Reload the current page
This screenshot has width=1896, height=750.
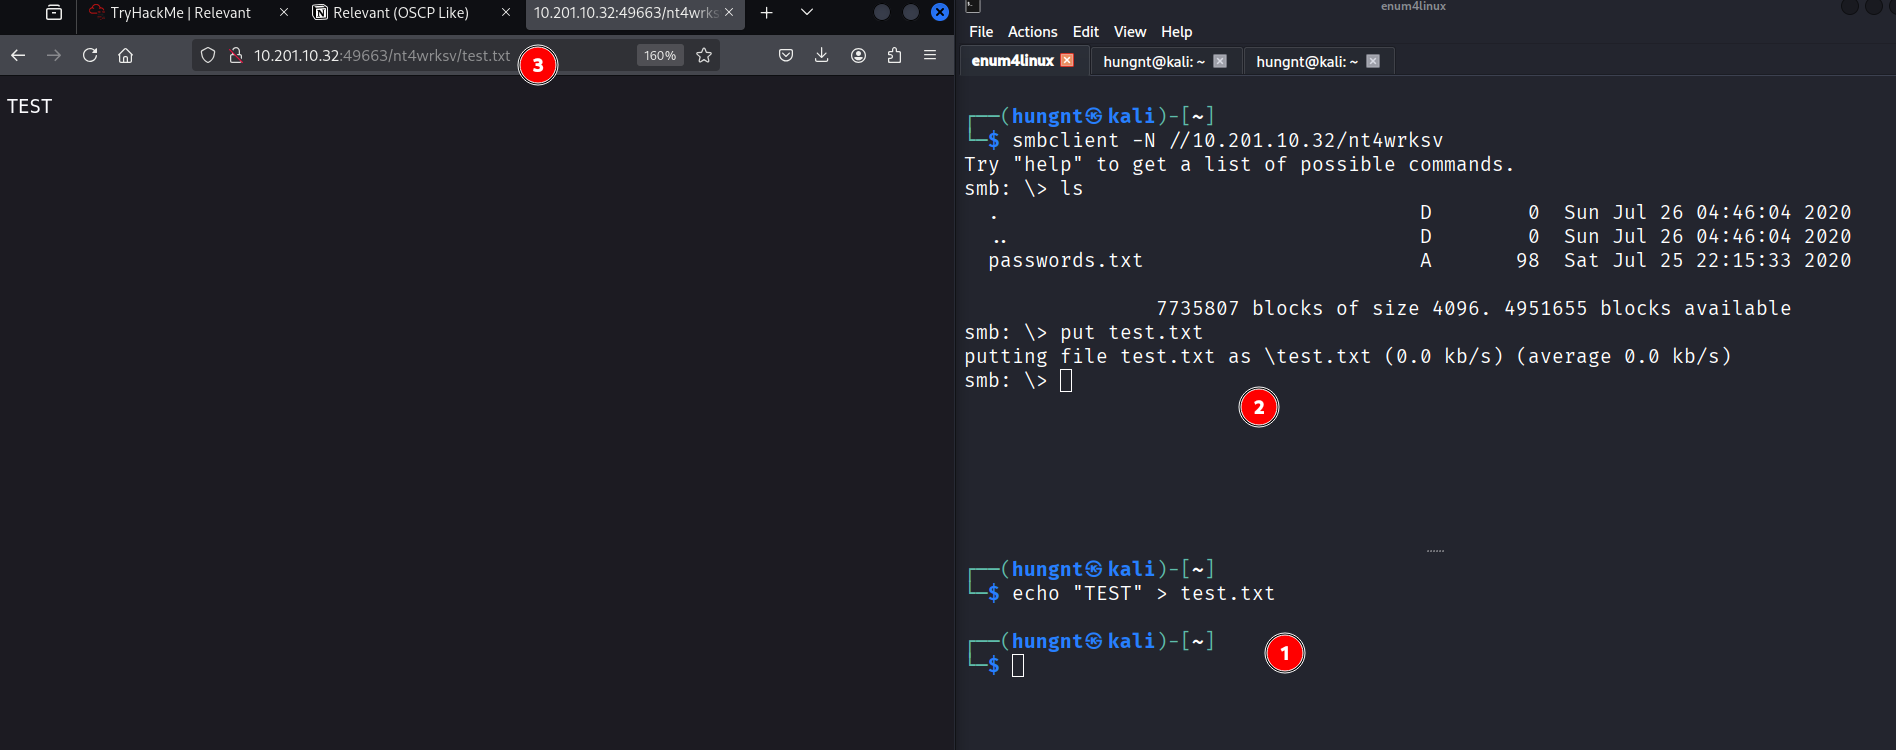[90, 56]
